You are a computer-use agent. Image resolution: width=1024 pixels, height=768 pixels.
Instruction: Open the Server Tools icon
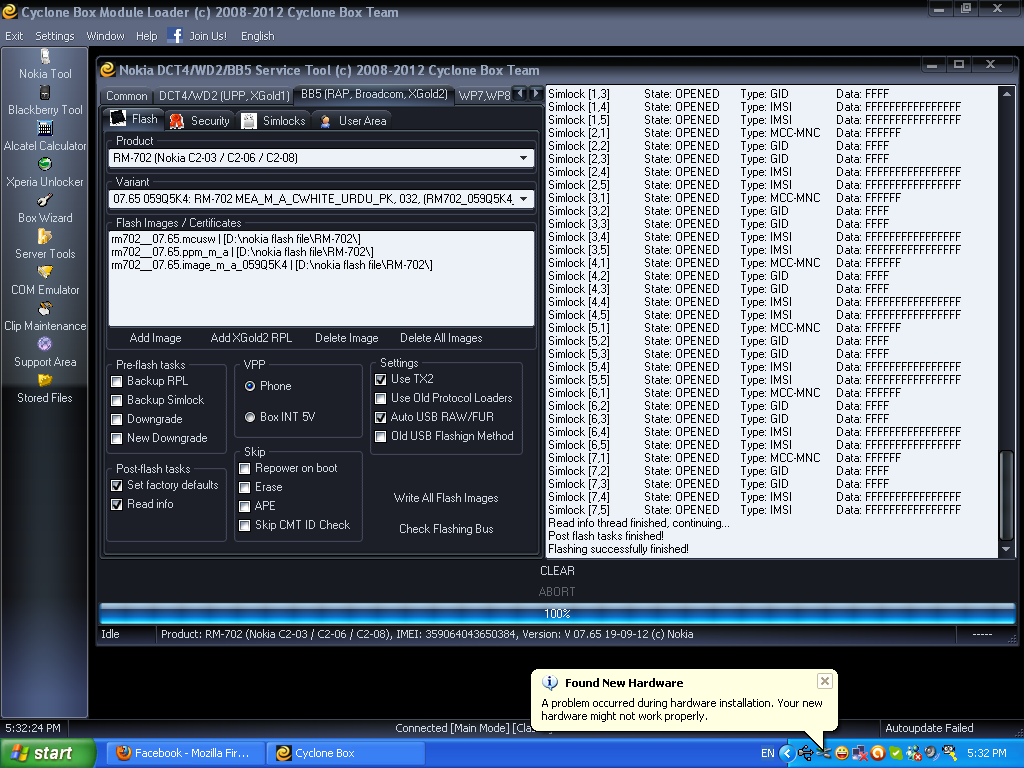pyautogui.click(x=45, y=236)
